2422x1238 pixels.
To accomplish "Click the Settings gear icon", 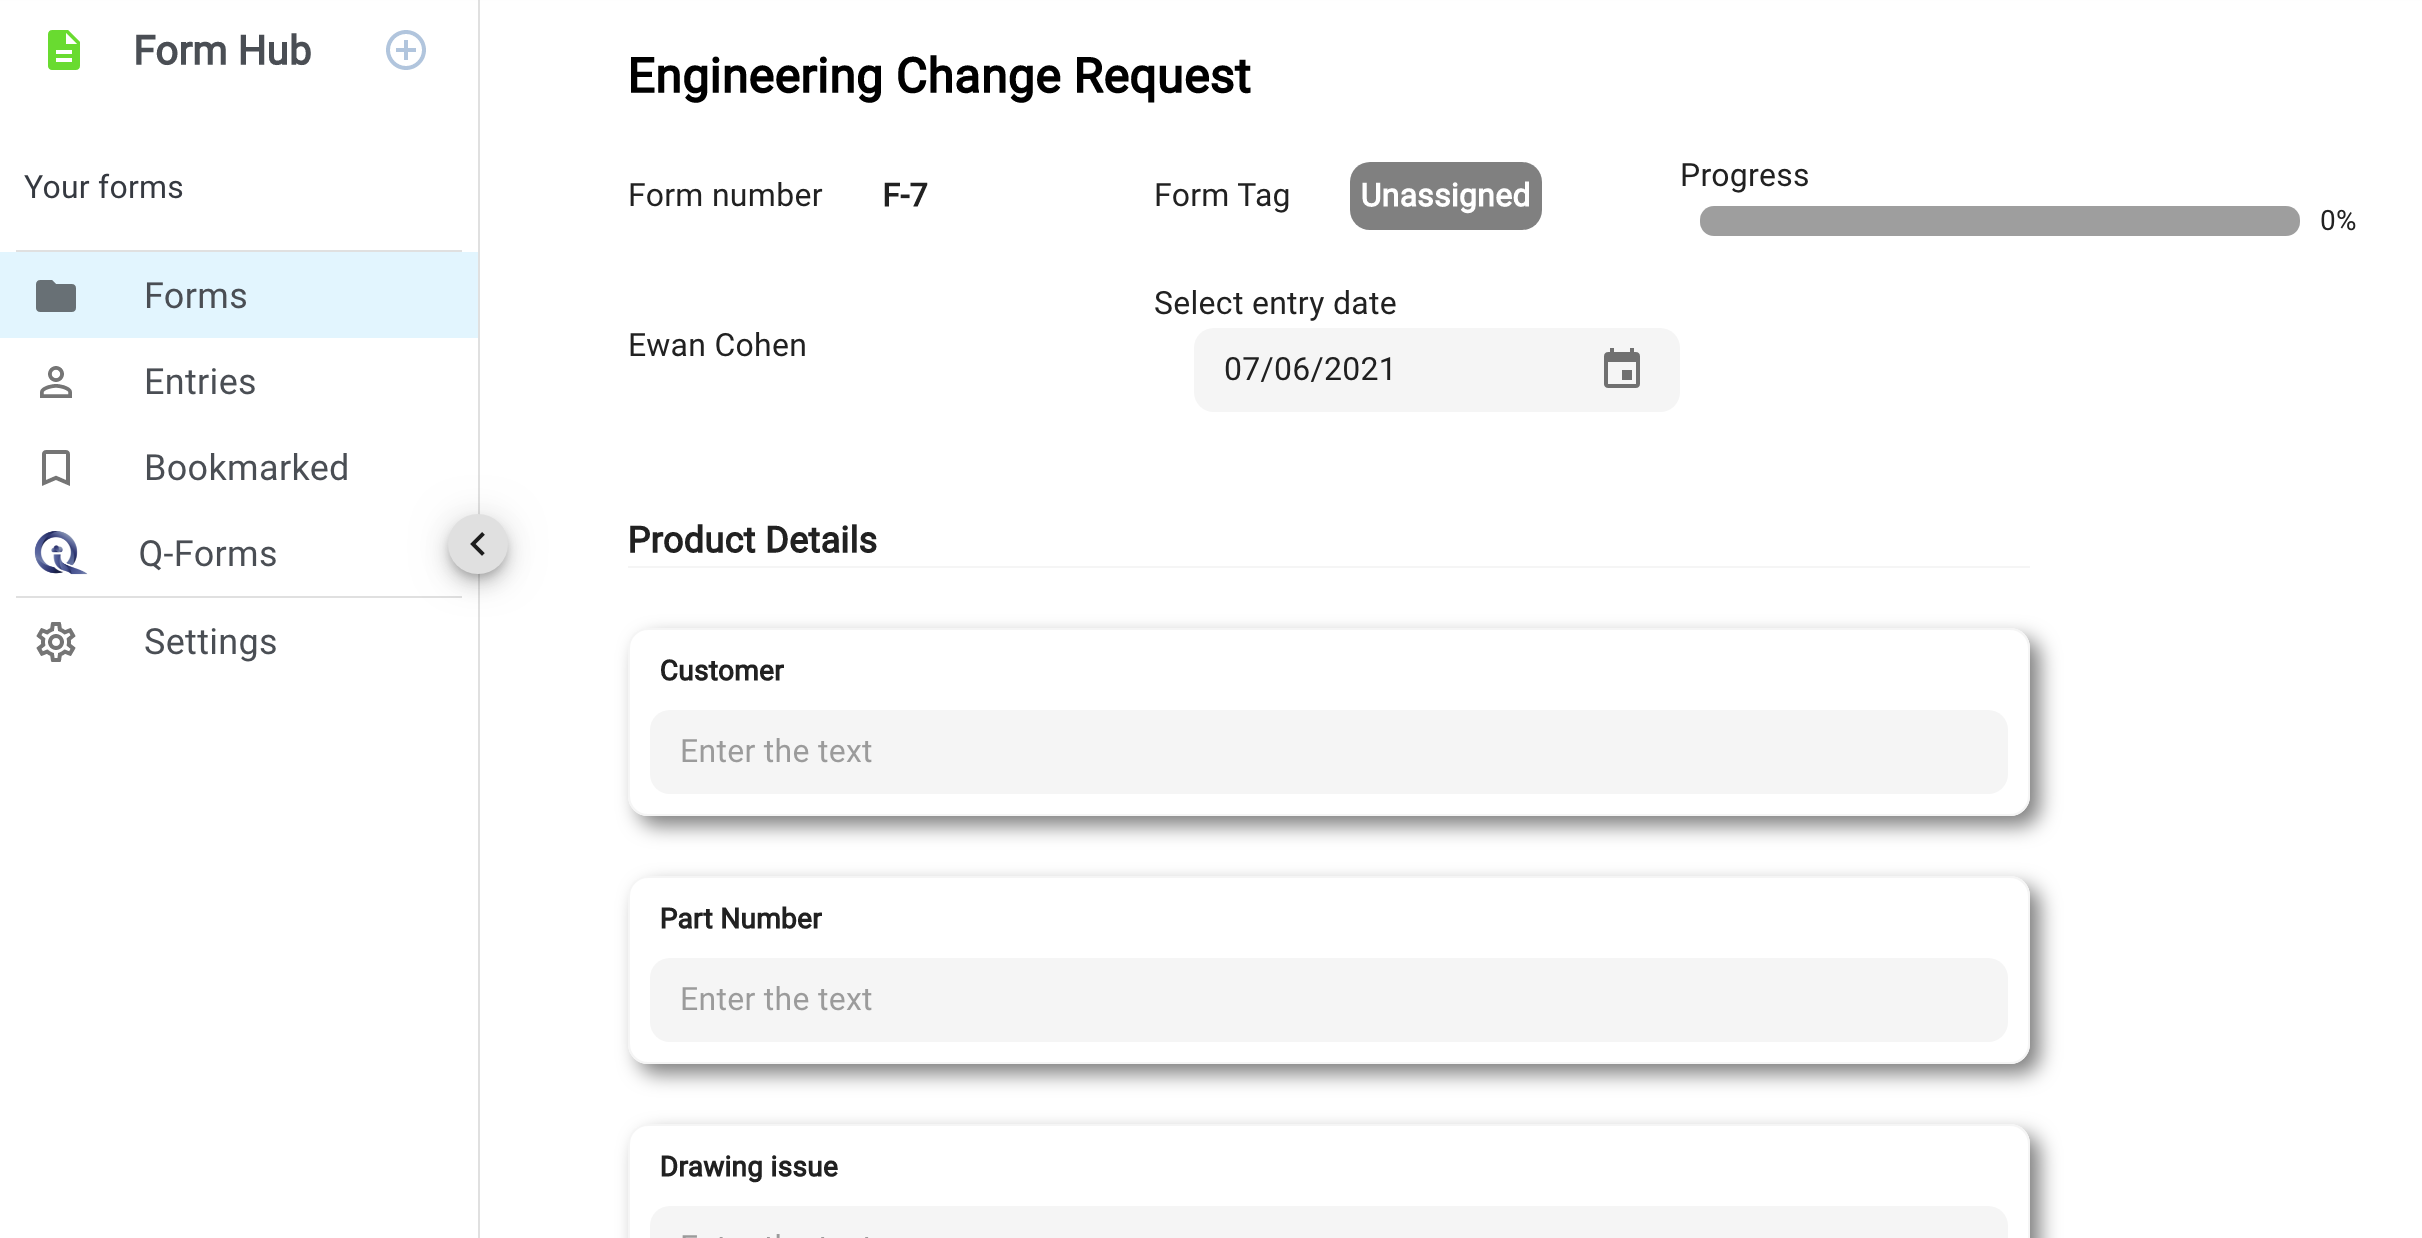I will pyautogui.click(x=56, y=642).
